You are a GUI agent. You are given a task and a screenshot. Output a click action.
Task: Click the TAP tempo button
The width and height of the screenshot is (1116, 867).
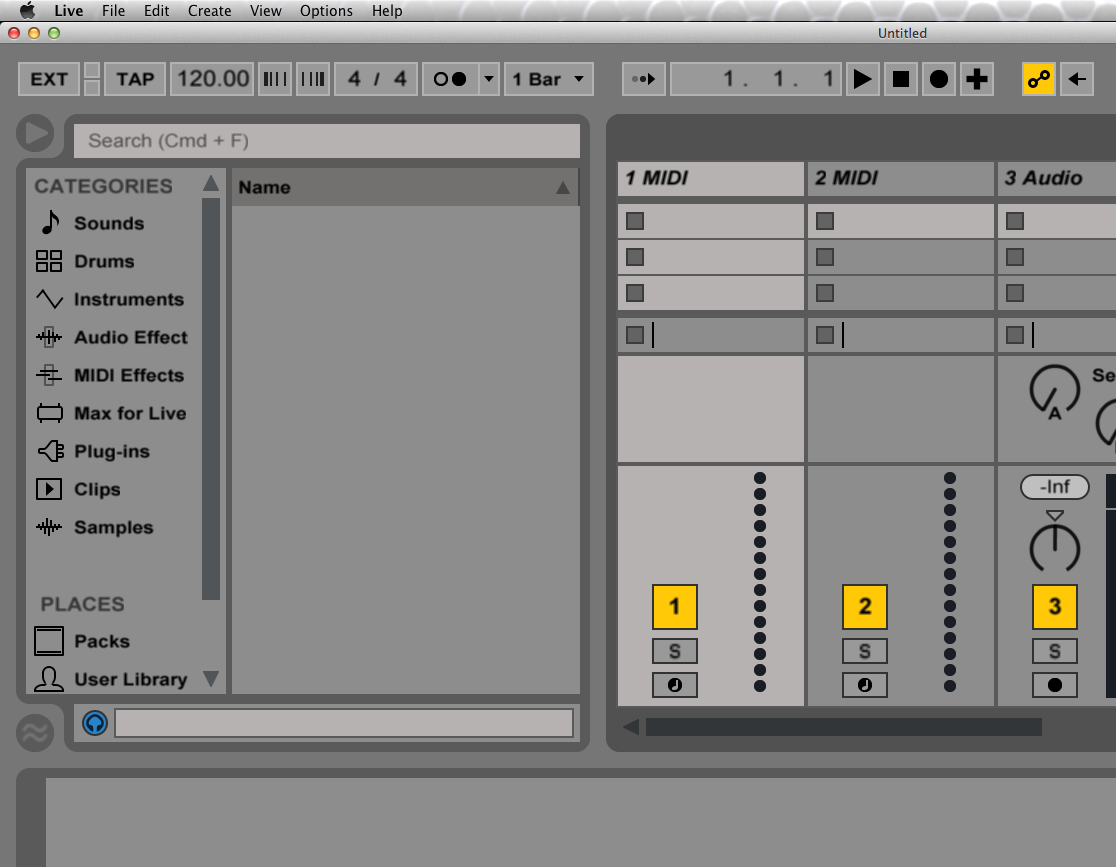click(135, 79)
